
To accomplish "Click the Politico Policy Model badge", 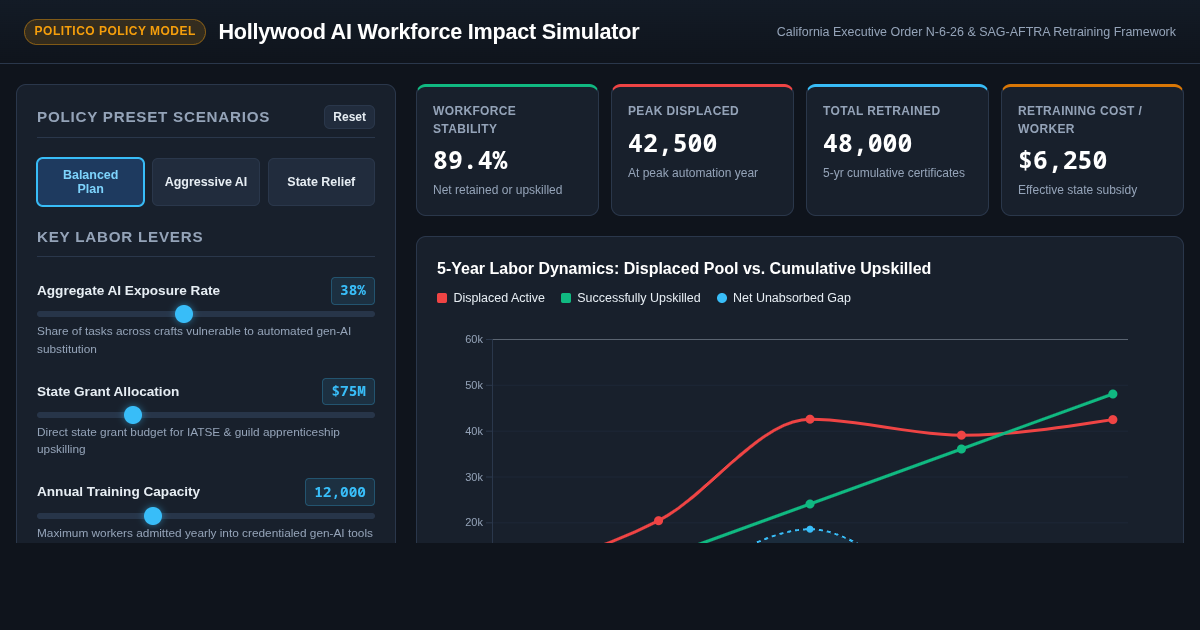I will [x=115, y=32].
